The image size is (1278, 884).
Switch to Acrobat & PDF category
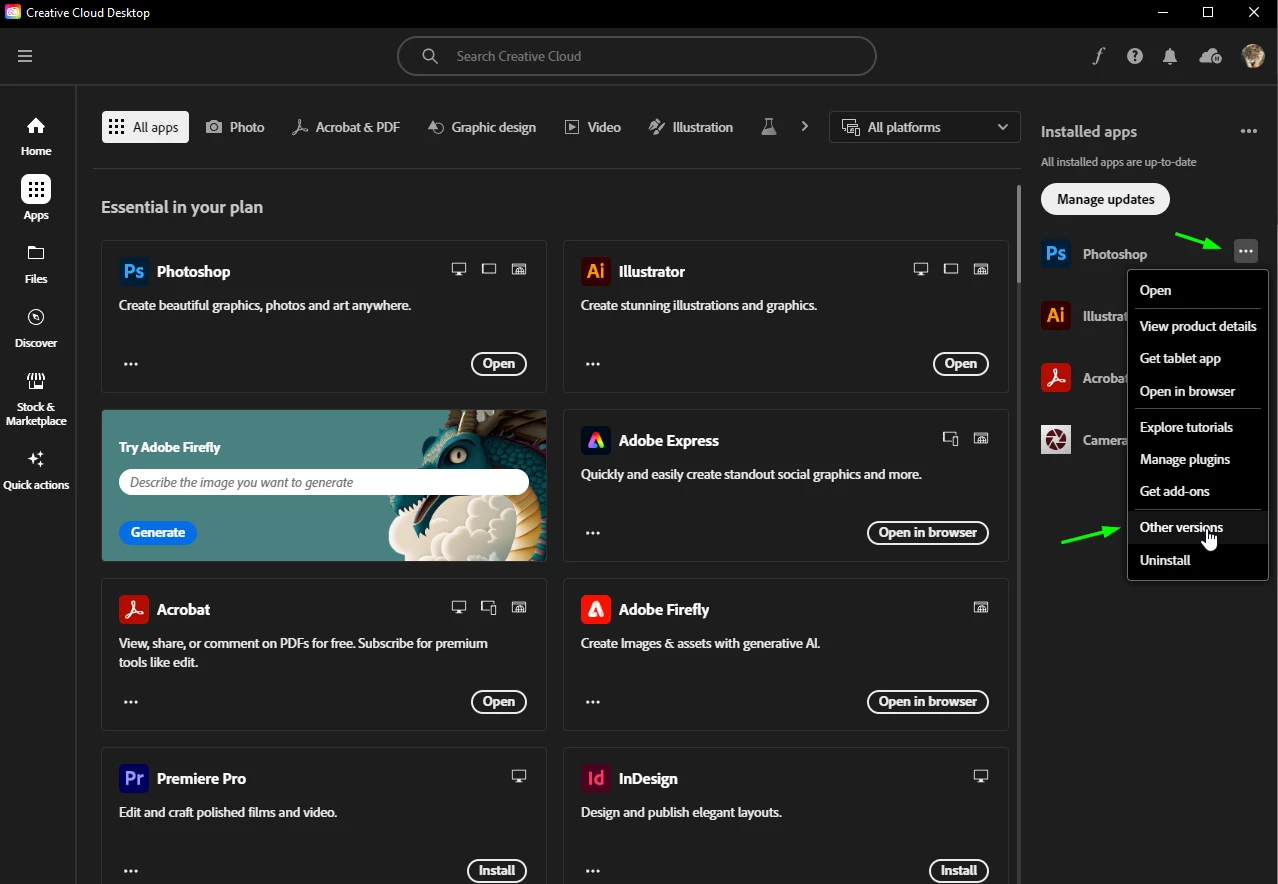(x=345, y=127)
